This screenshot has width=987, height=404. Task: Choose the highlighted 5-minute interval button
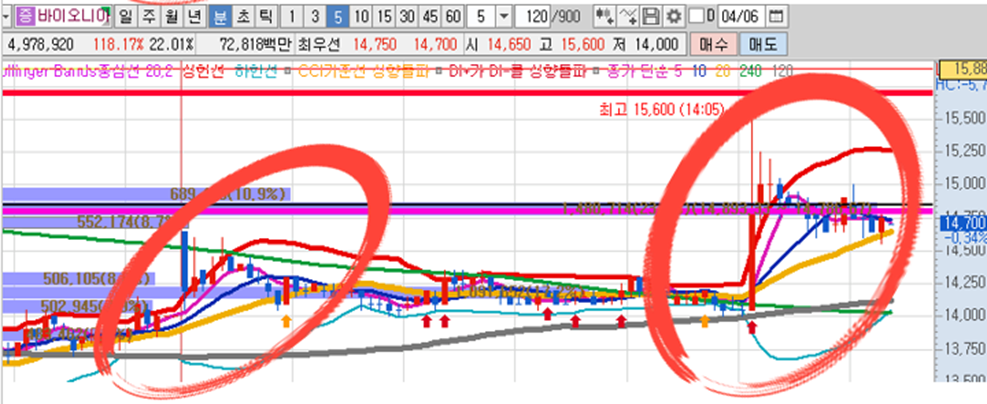[x=339, y=16]
